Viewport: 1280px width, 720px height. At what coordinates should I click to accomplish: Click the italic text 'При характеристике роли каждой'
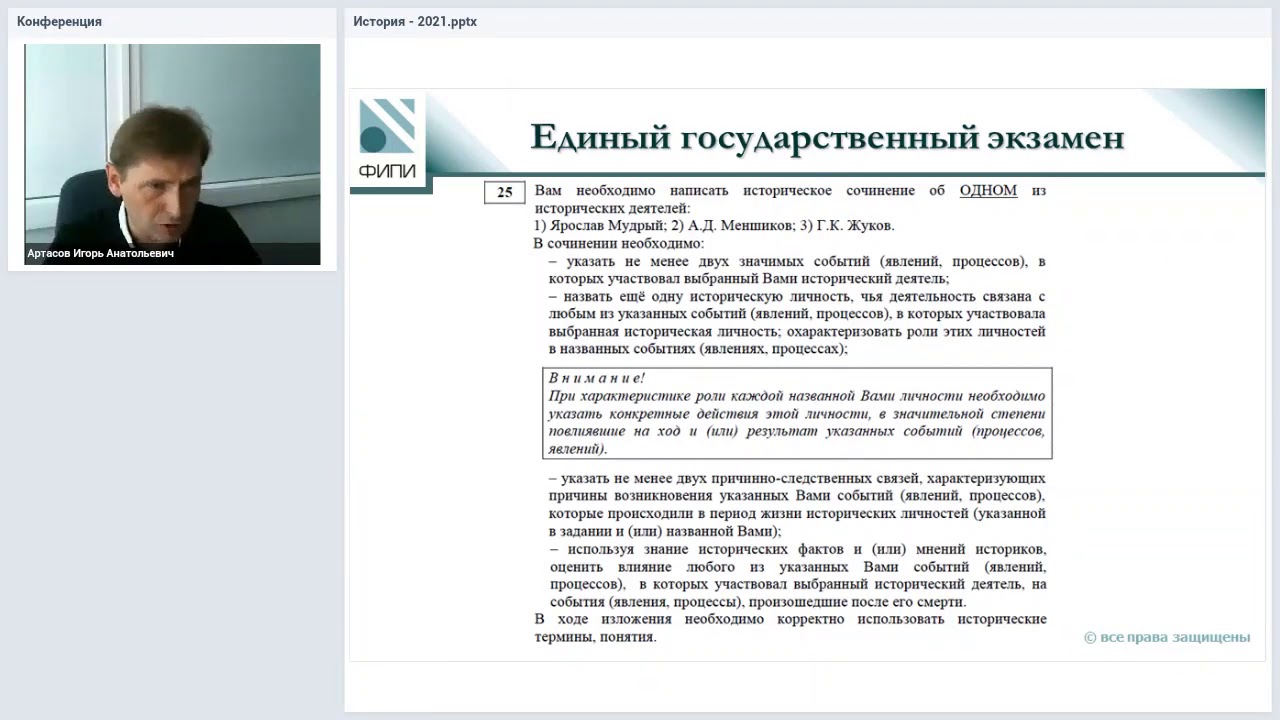pos(797,422)
